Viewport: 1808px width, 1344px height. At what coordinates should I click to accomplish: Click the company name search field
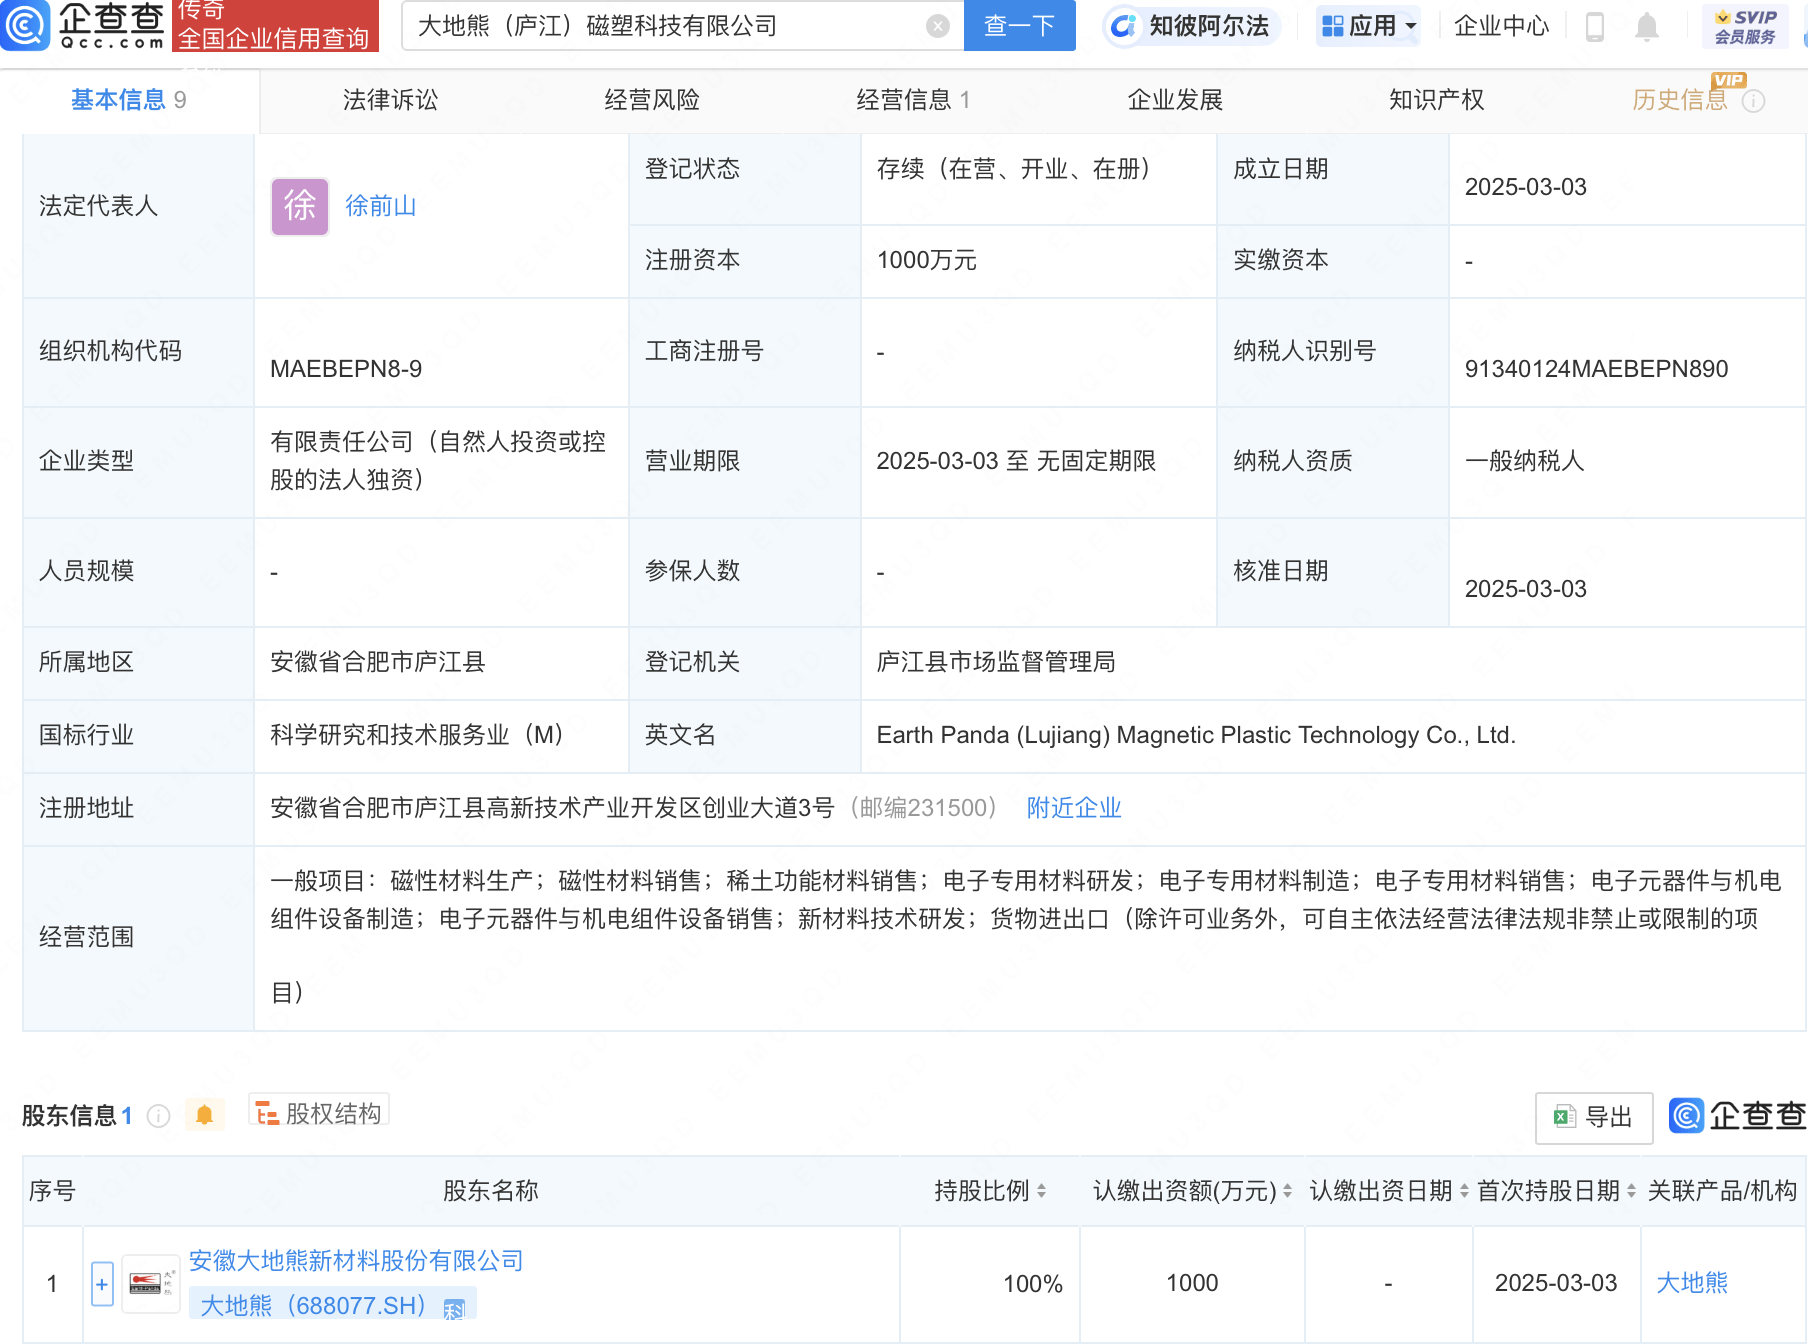coord(660,26)
